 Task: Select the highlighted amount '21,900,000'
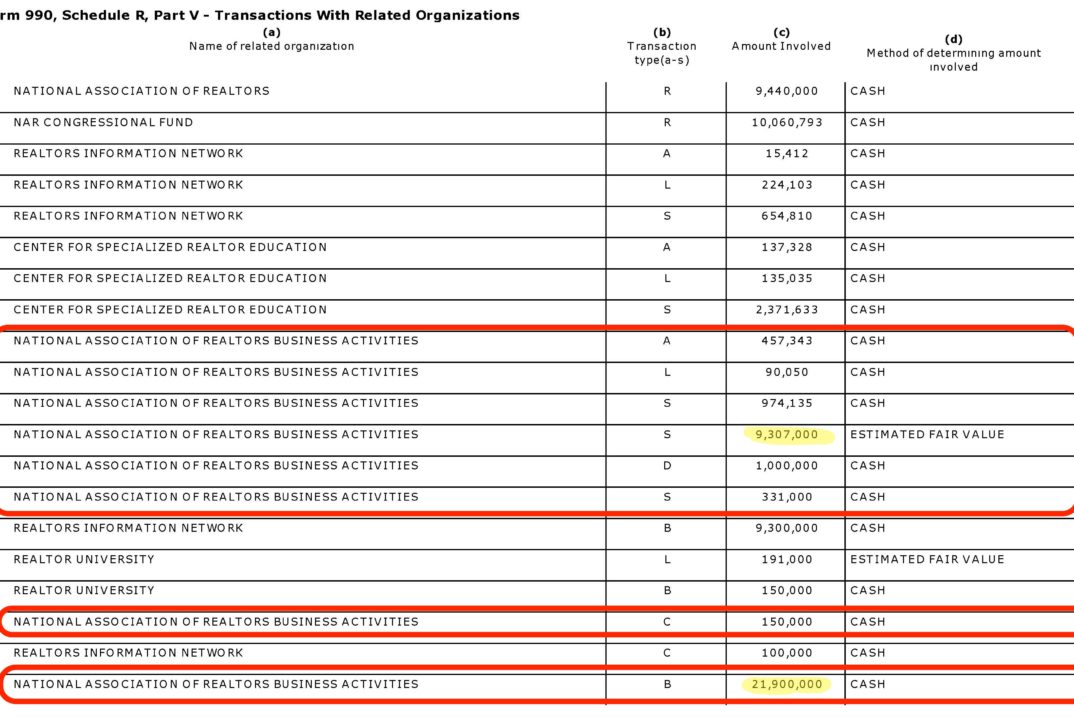[x=786, y=684]
